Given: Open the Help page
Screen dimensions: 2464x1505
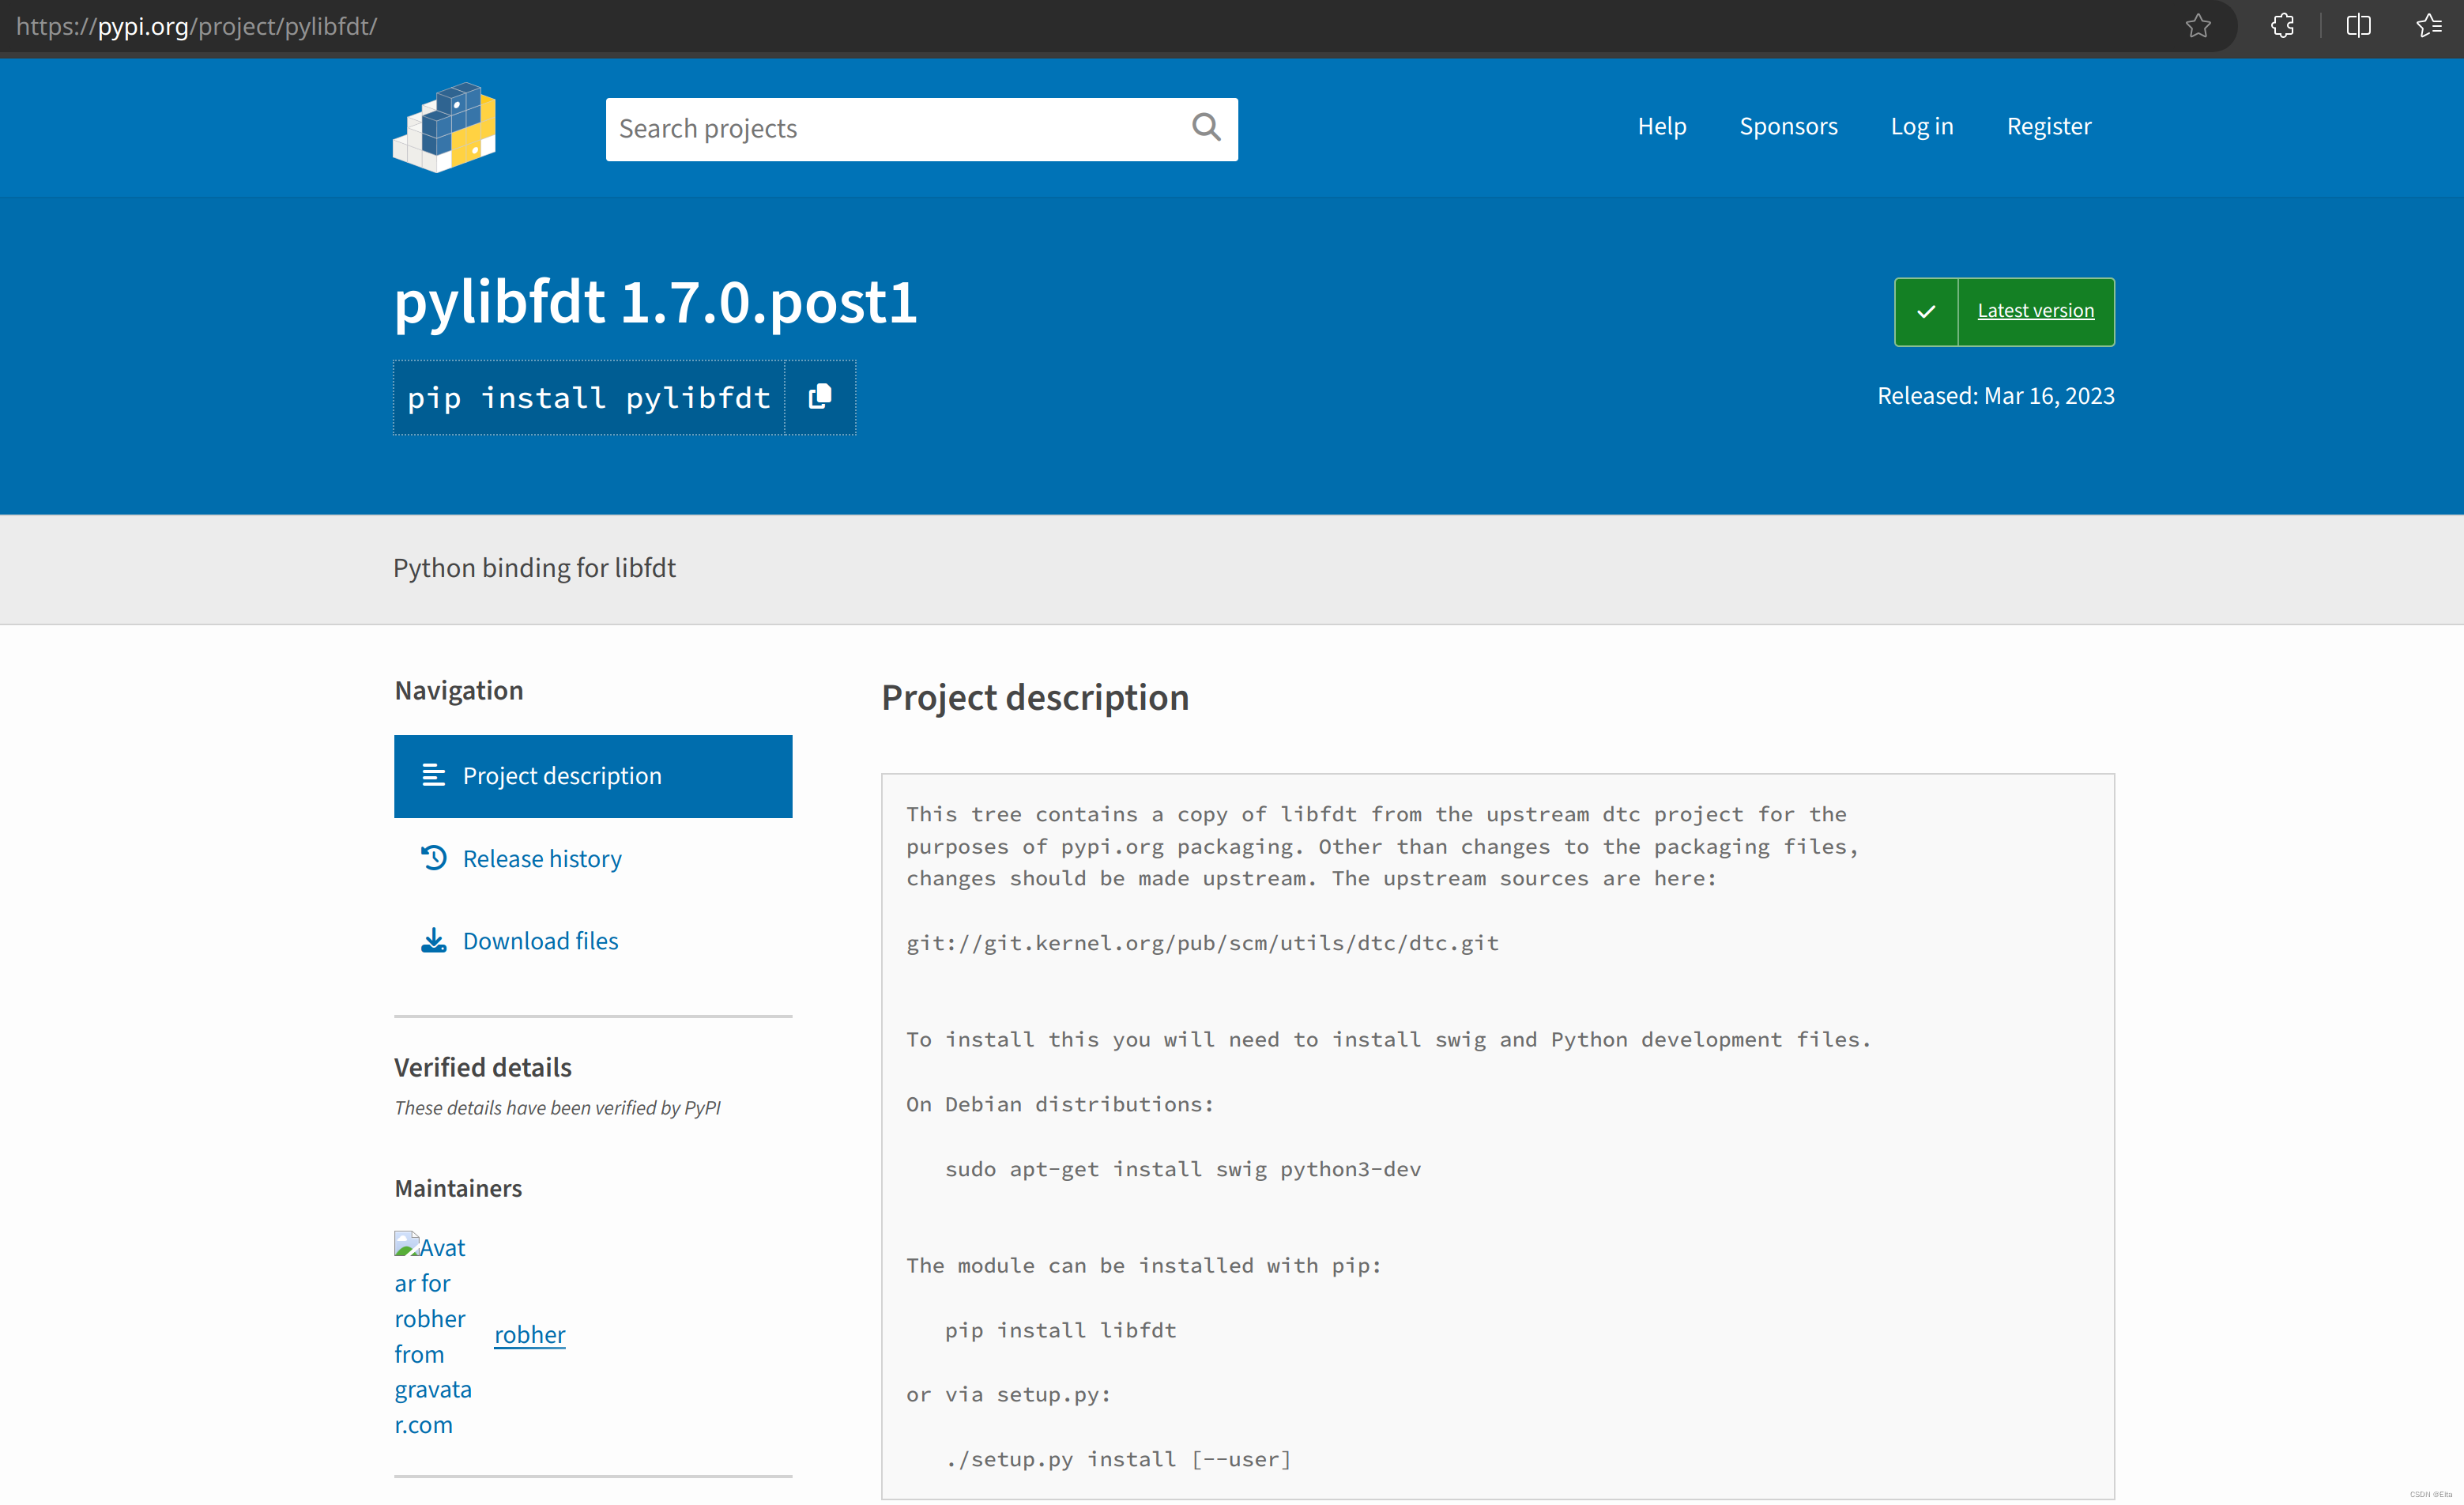Looking at the screenshot, I should (1661, 127).
